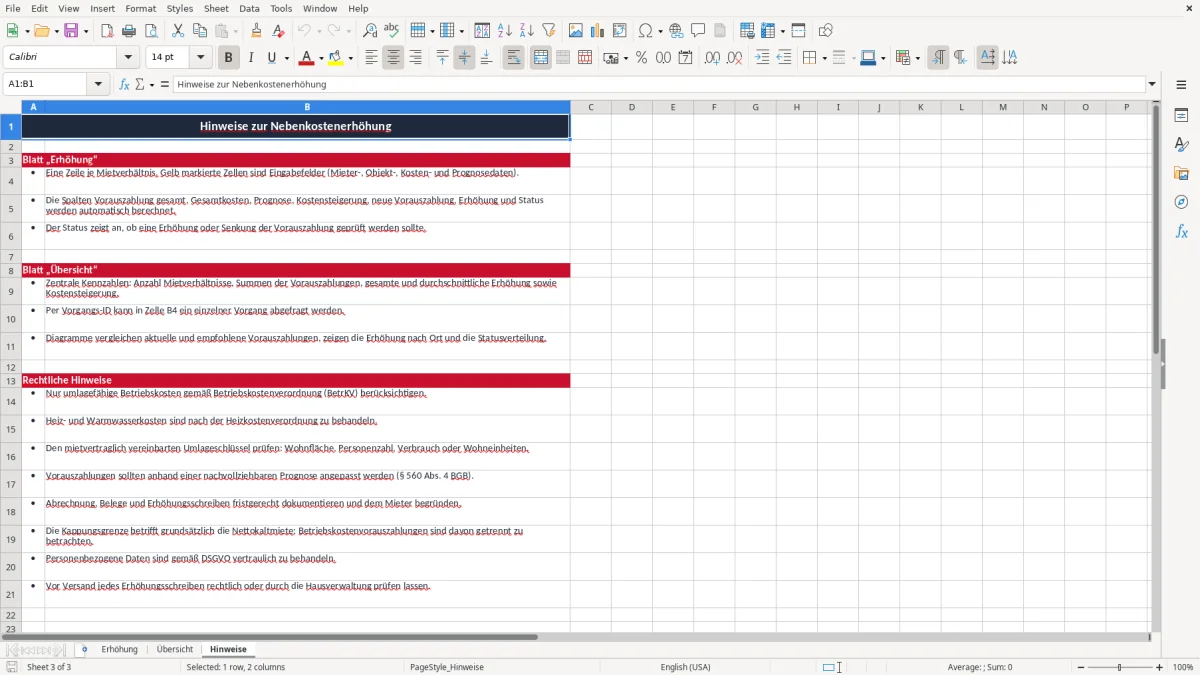Export directly as PDF
This screenshot has height=675, width=1200.
click(106, 31)
